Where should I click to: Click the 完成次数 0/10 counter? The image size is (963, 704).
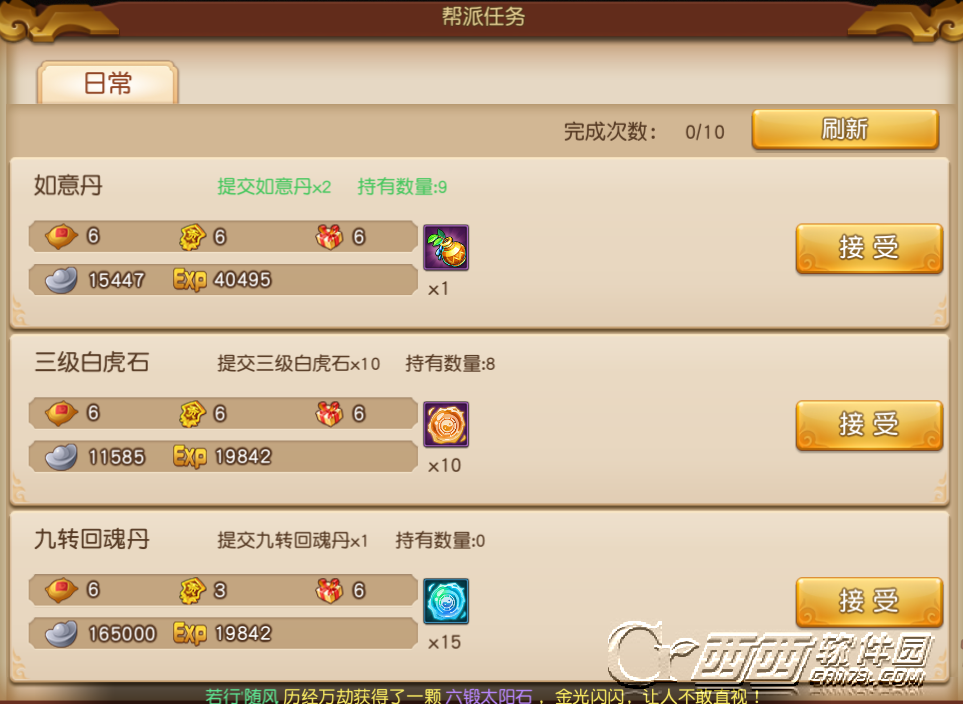644,131
